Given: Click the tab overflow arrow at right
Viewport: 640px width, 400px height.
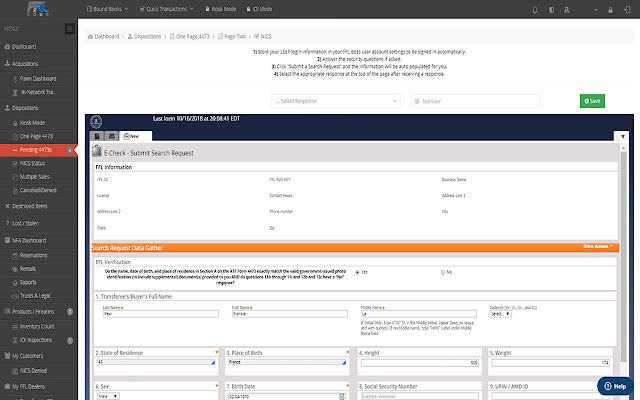Looking at the screenshot, I should point(622,136).
